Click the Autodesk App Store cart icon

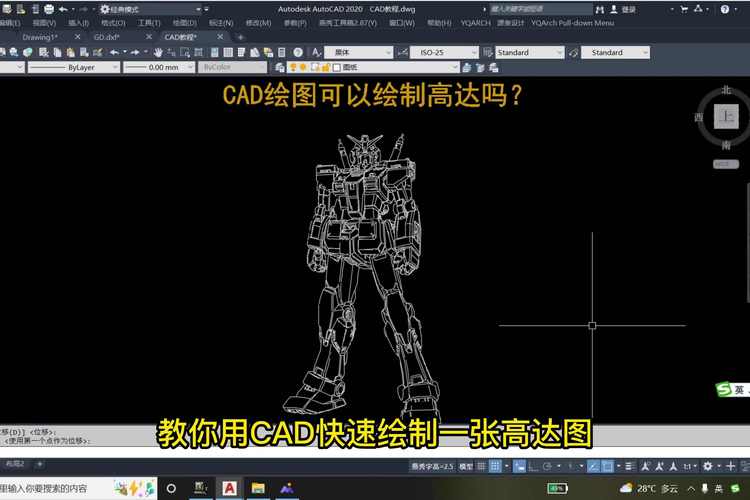click(x=684, y=9)
